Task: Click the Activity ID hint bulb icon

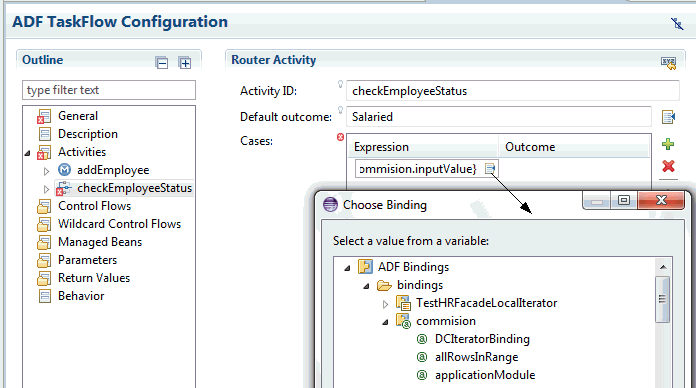Action: point(340,84)
